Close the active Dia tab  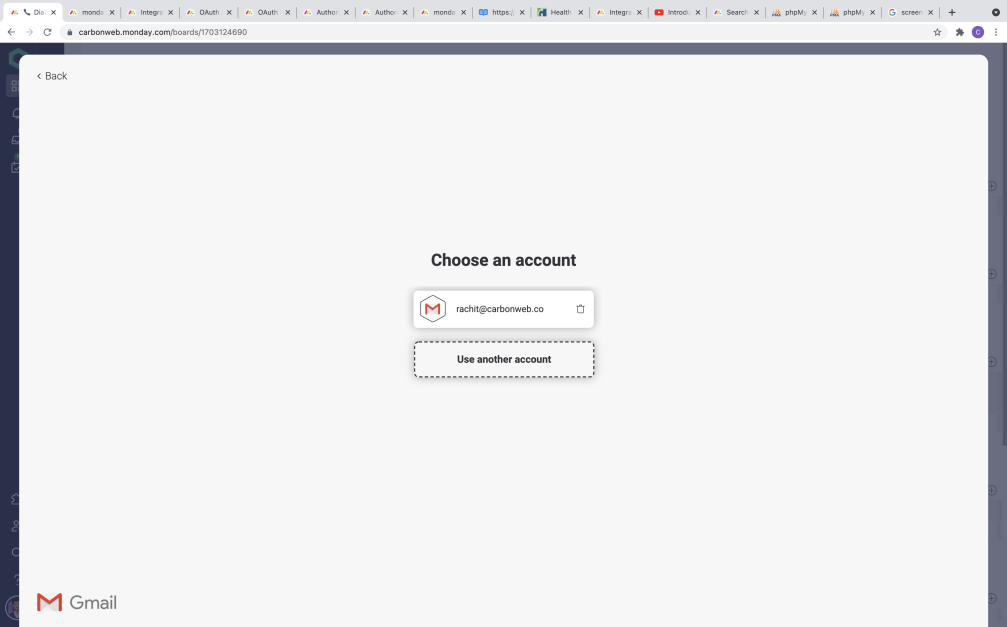click(53, 12)
